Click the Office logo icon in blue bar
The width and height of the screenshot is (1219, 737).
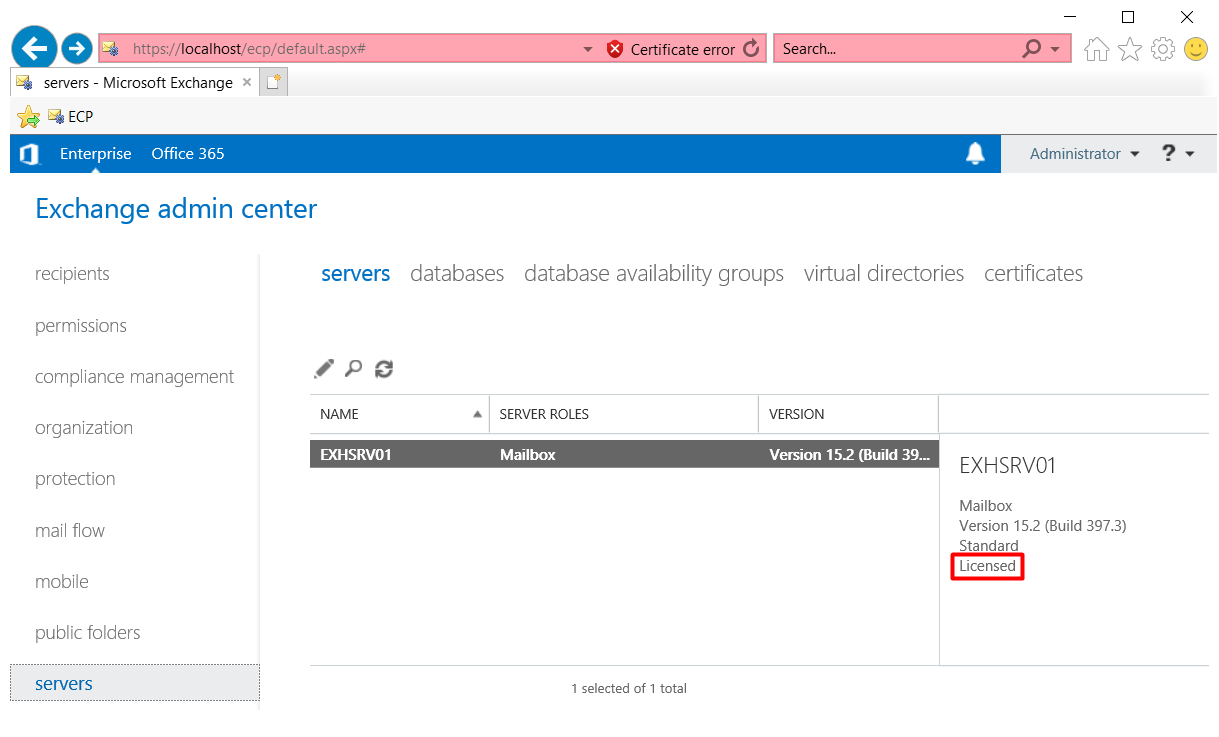pyautogui.click(x=29, y=154)
